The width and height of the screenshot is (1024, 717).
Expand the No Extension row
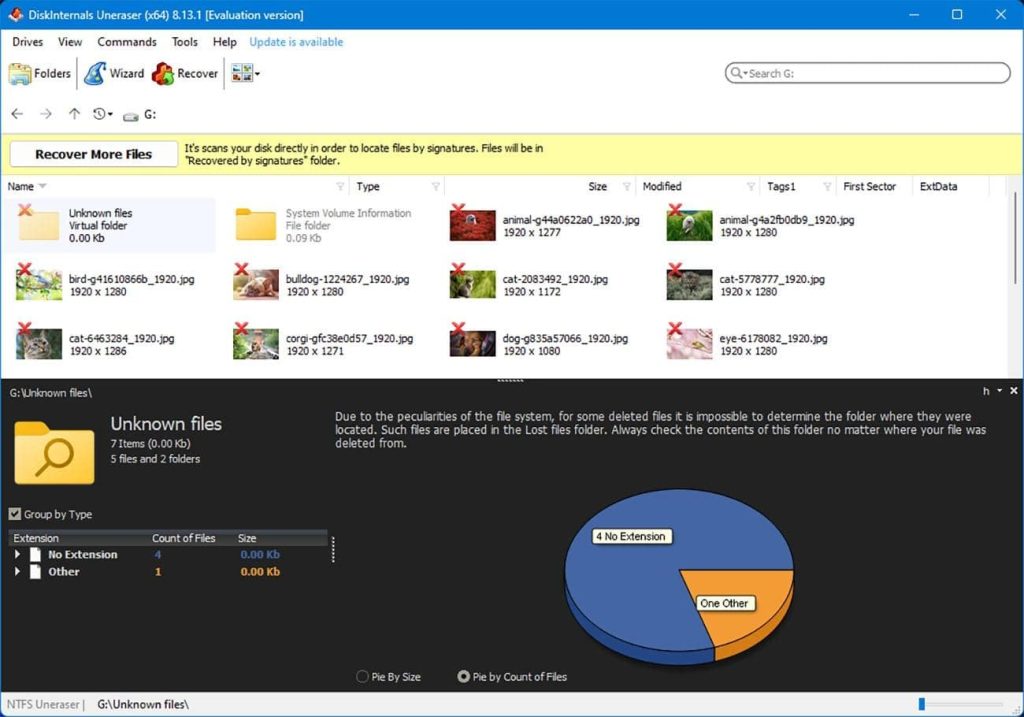coord(18,554)
